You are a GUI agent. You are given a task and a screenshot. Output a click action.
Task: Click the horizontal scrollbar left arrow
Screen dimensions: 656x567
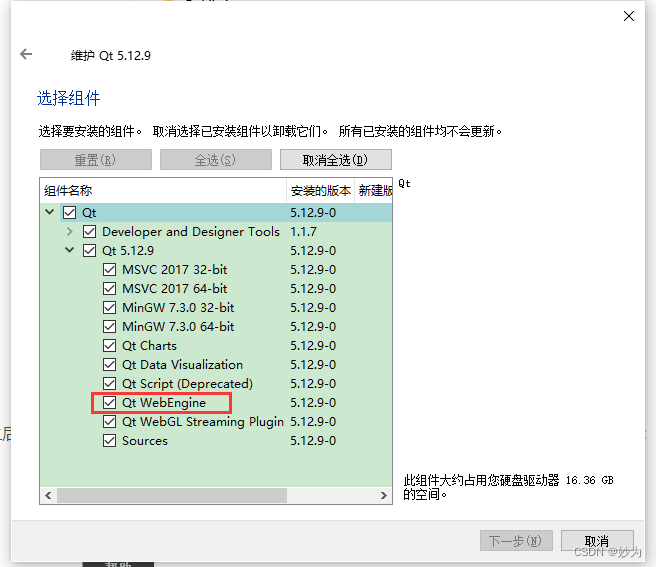click(x=49, y=495)
